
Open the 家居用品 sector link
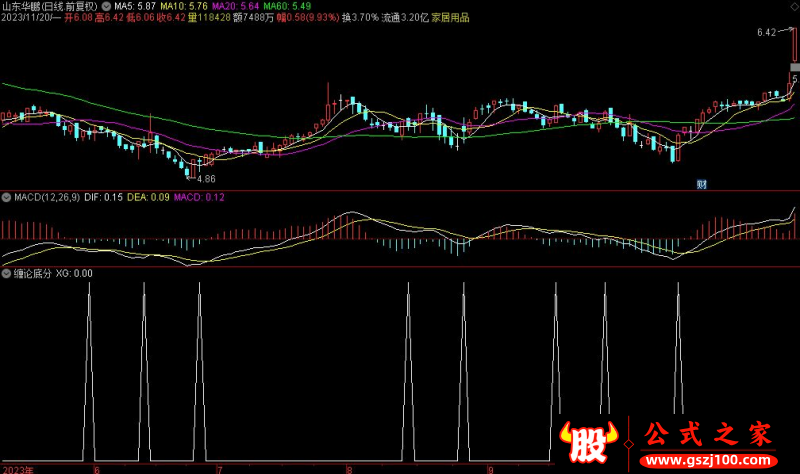450,18
